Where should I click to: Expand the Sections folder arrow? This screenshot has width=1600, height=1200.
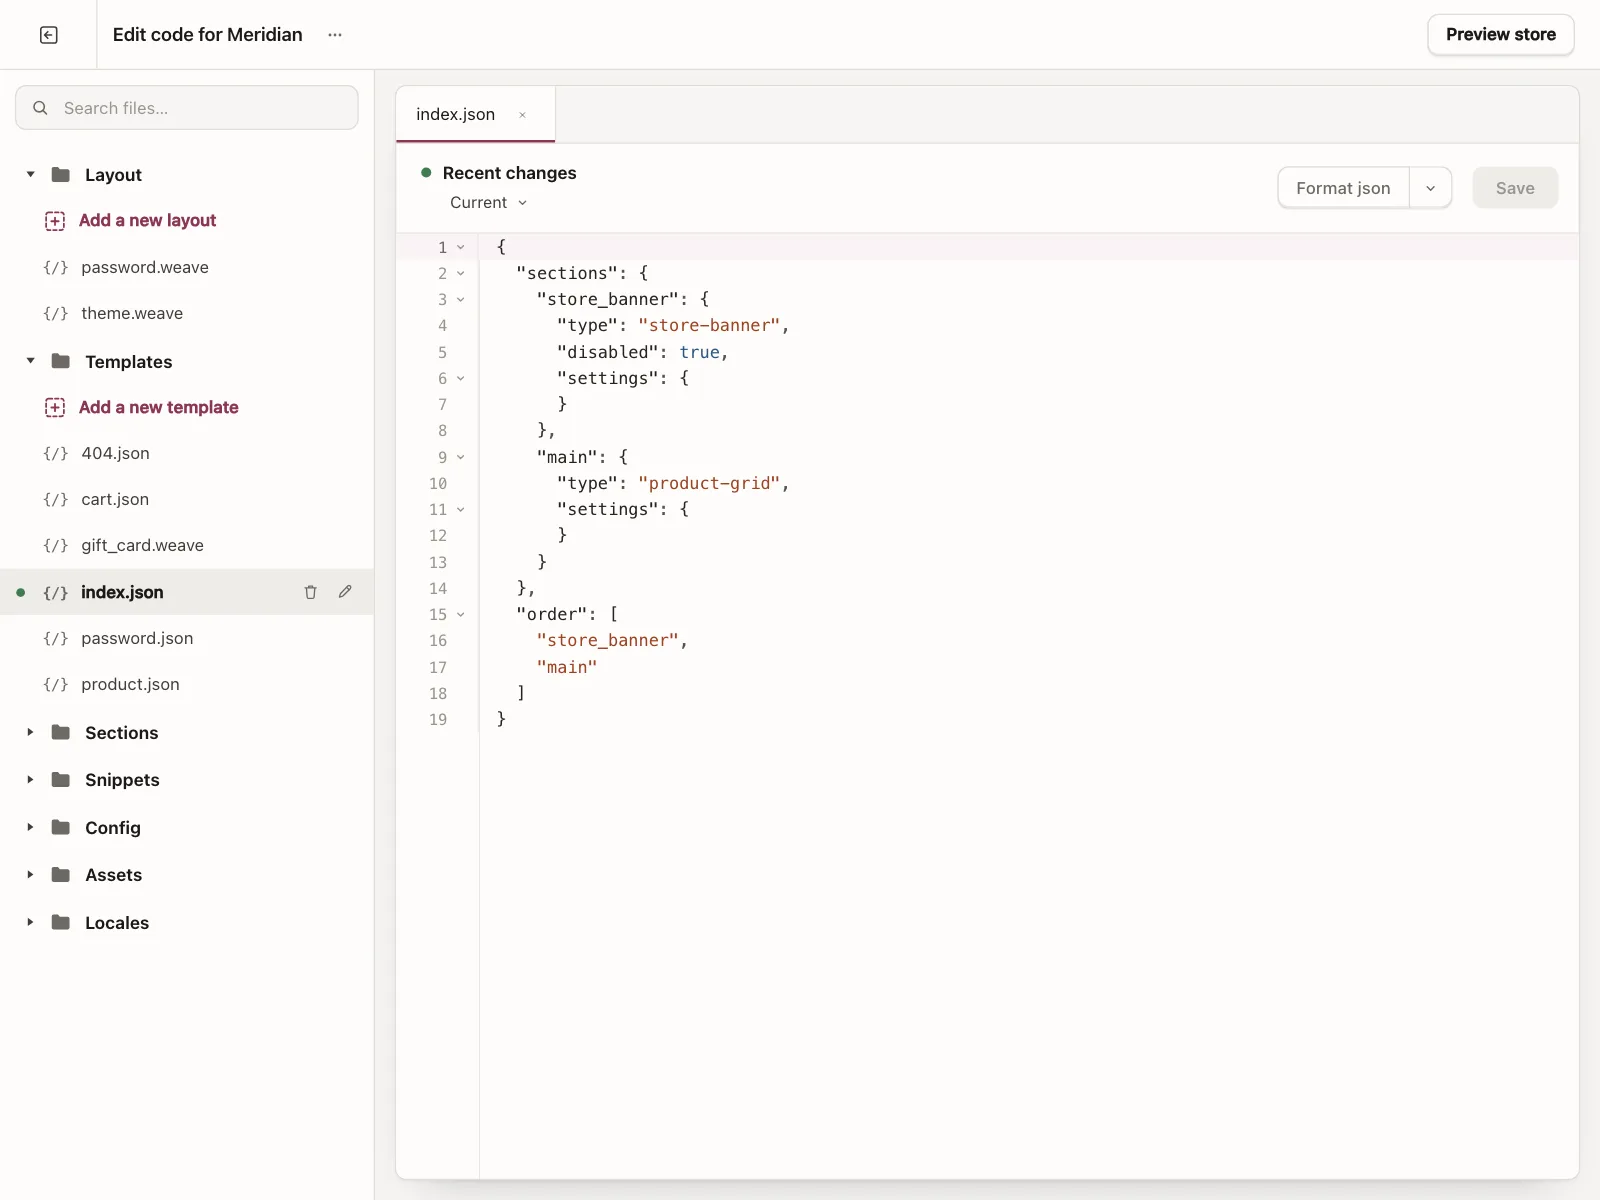point(30,732)
